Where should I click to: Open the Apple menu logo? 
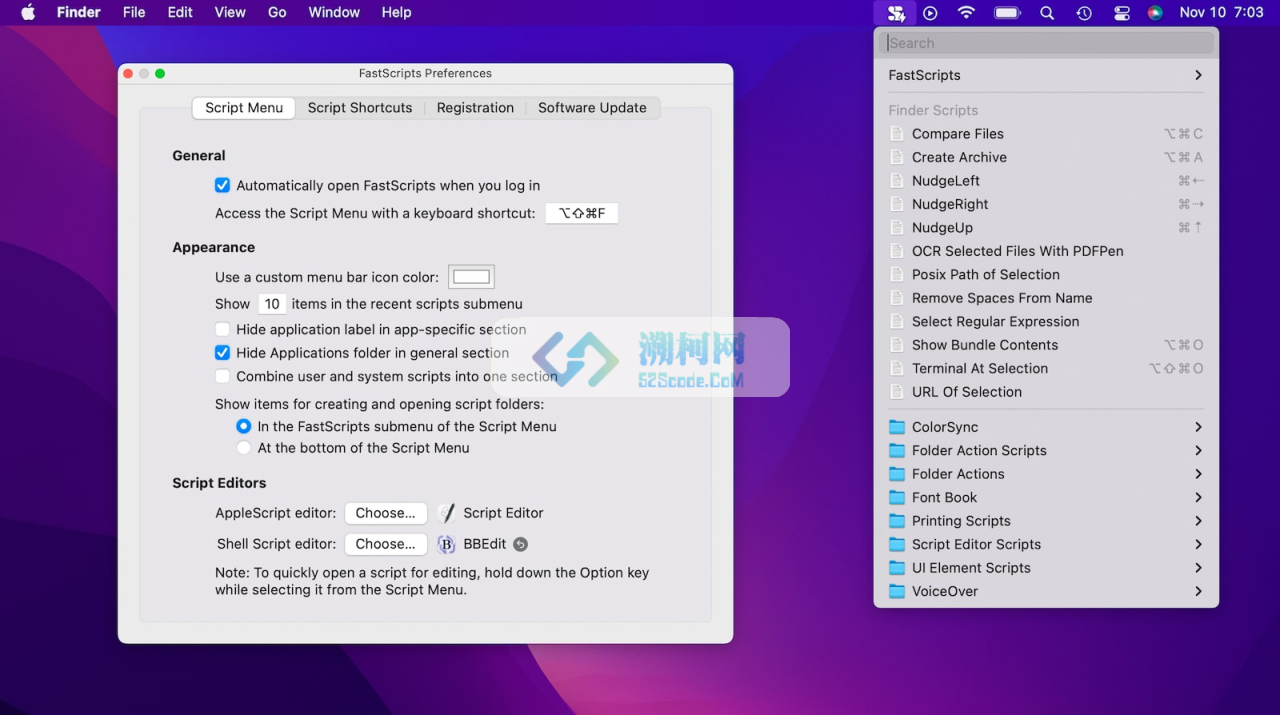pyautogui.click(x=28, y=12)
